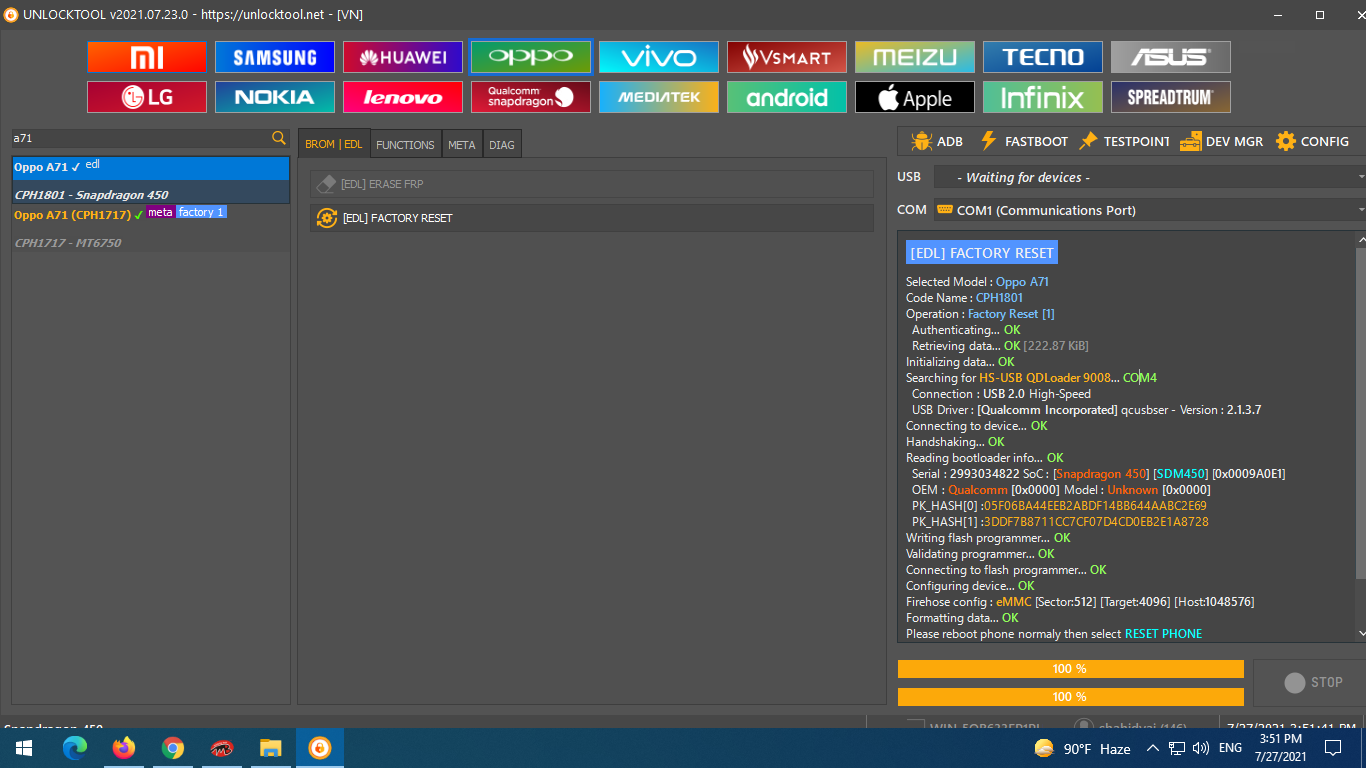Viewport: 1366px width, 768px height.
Task: Open the TESTPOINT reference
Action: [x=1124, y=141]
